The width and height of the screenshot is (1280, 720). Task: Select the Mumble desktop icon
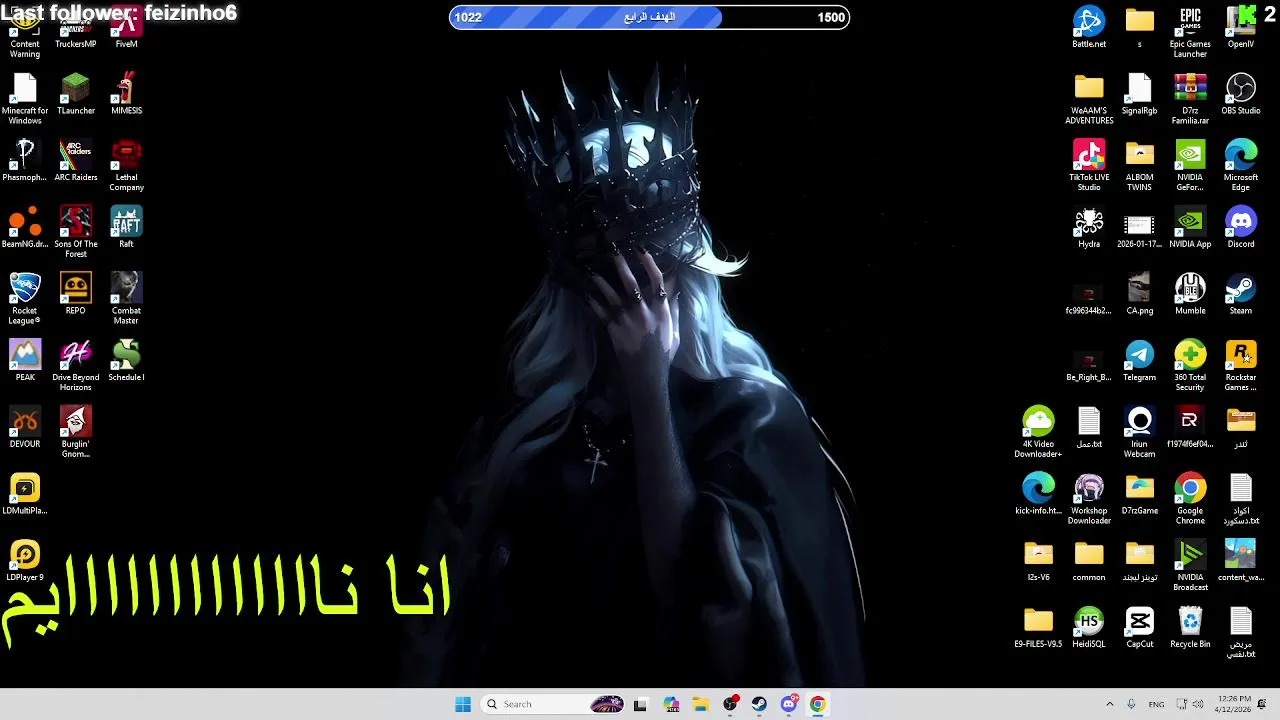[x=1190, y=294]
